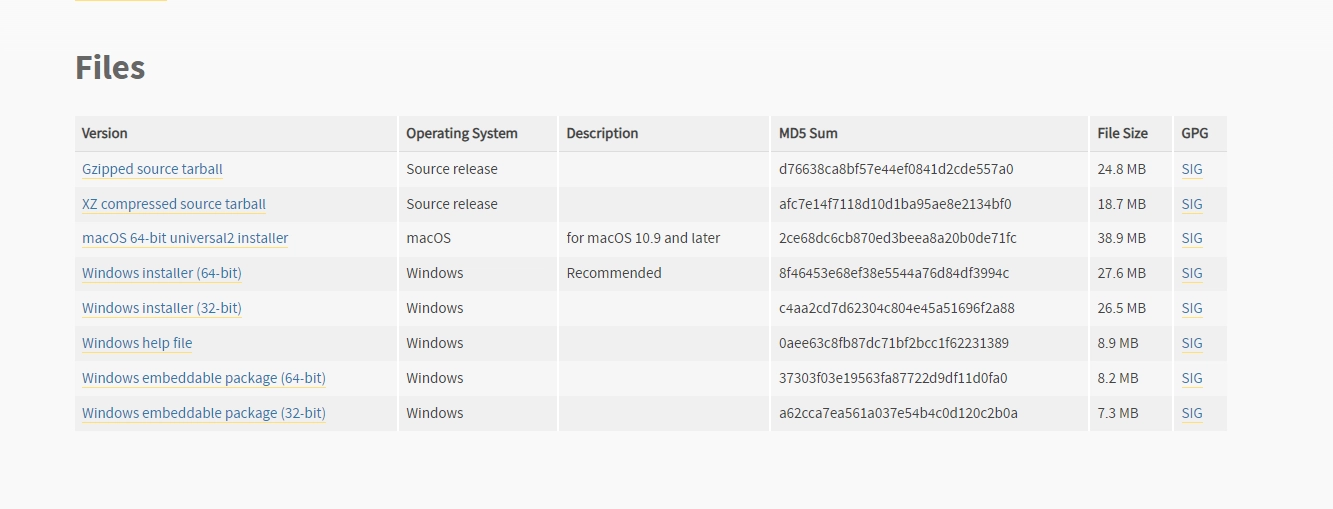This screenshot has width=1333, height=509.
Task: Open SIG for embeddable package (64-bit)
Action: coord(1192,378)
